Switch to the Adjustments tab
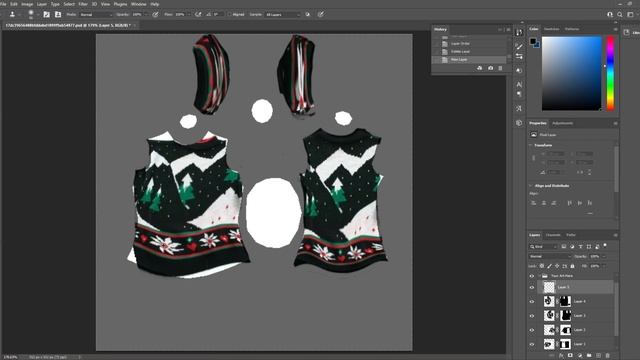640x360 pixels. [562, 123]
